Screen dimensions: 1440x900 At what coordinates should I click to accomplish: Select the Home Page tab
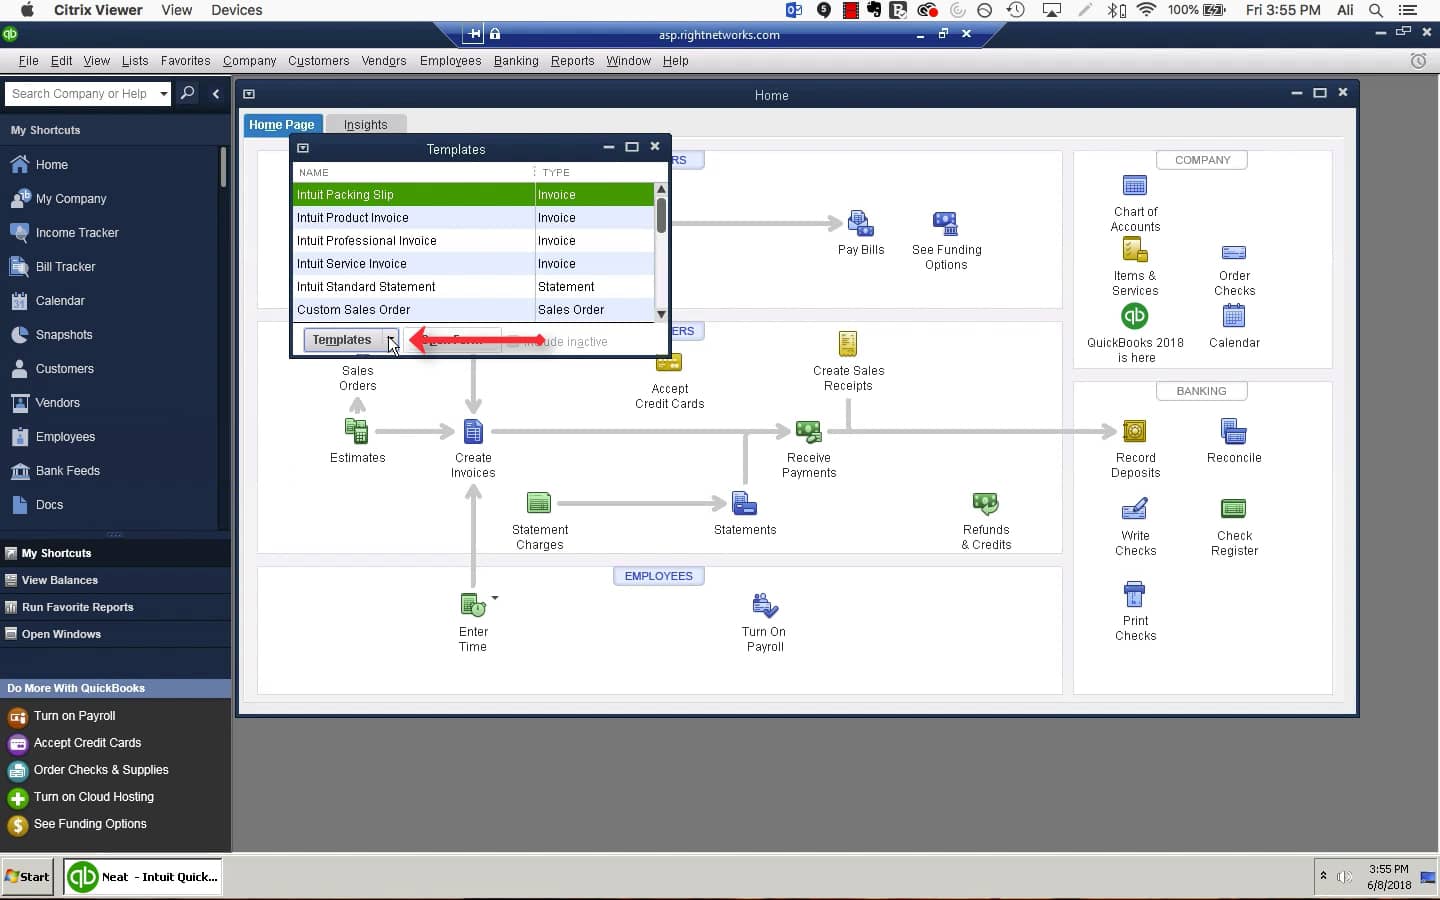click(x=282, y=124)
